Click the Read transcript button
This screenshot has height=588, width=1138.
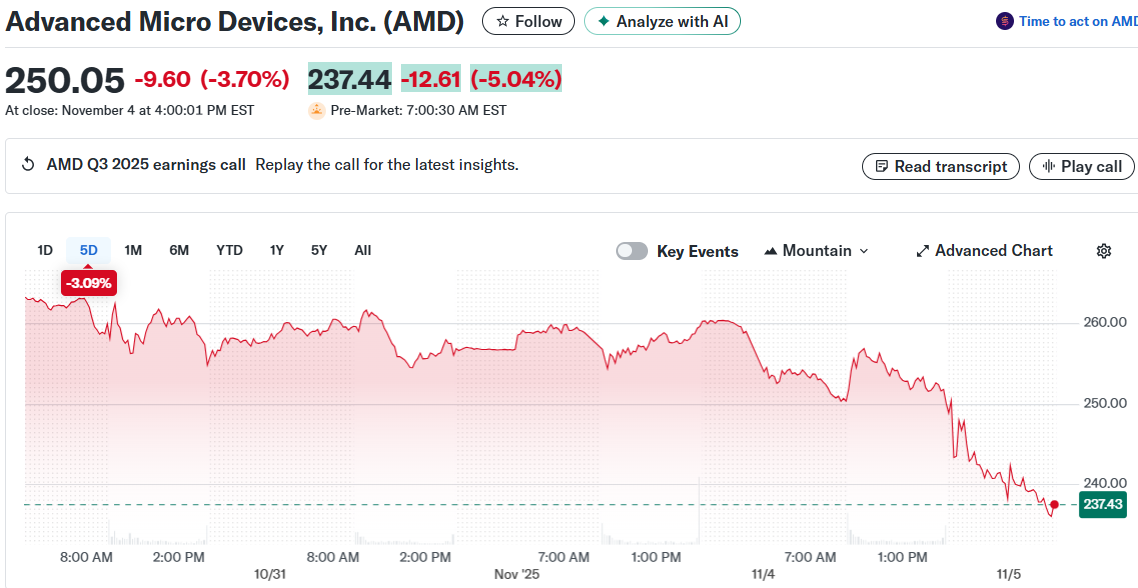coord(940,166)
